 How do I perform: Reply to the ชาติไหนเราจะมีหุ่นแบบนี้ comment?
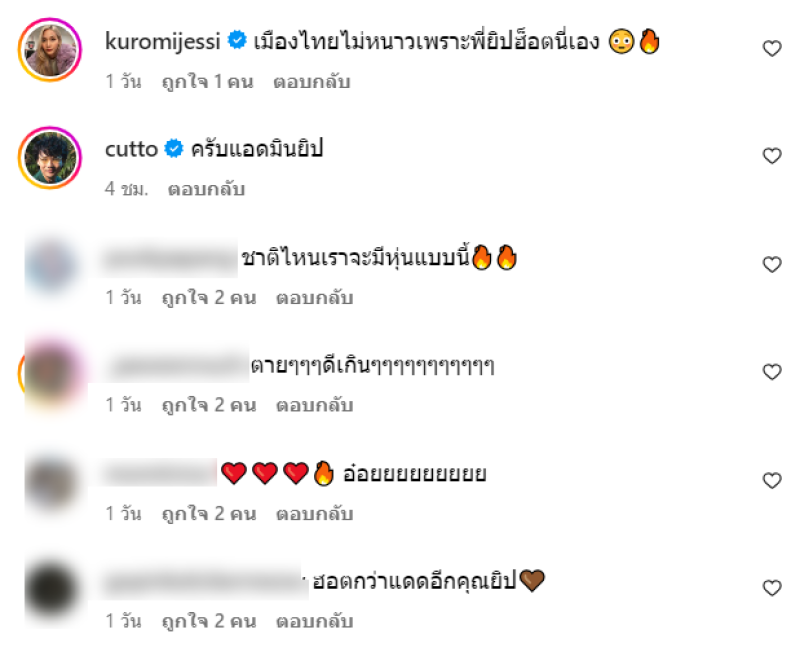(x=314, y=297)
